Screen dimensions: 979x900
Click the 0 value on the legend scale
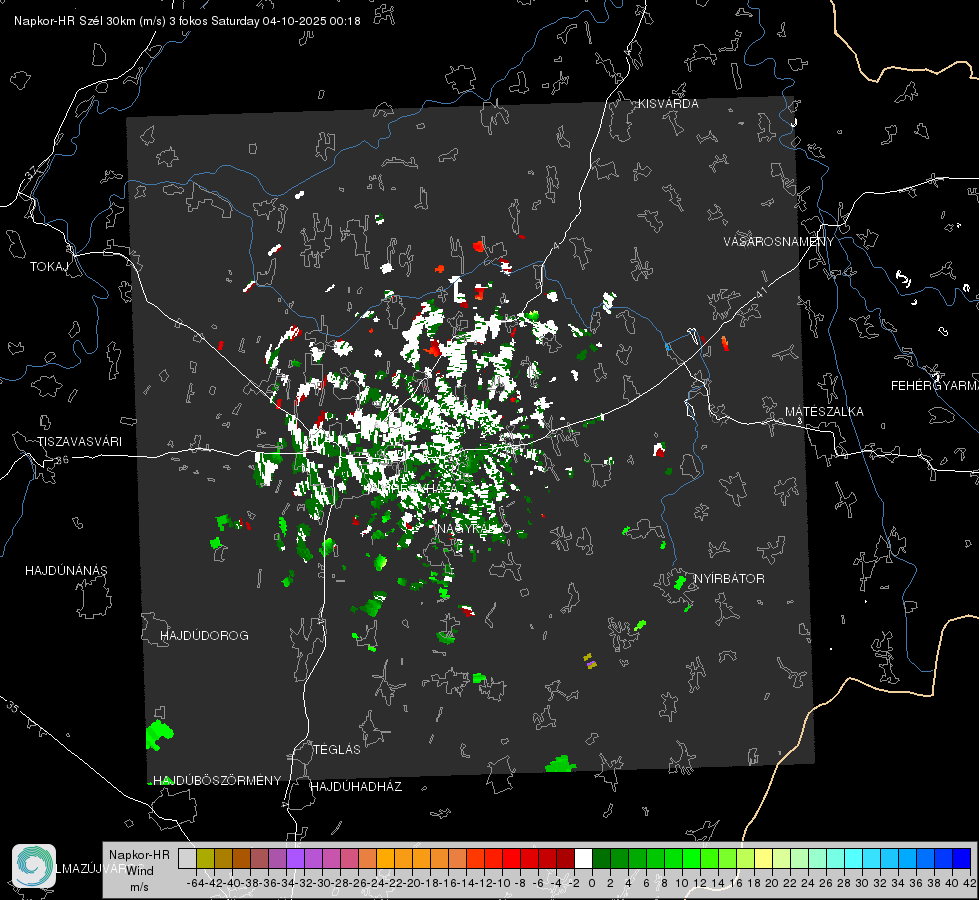click(592, 883)
